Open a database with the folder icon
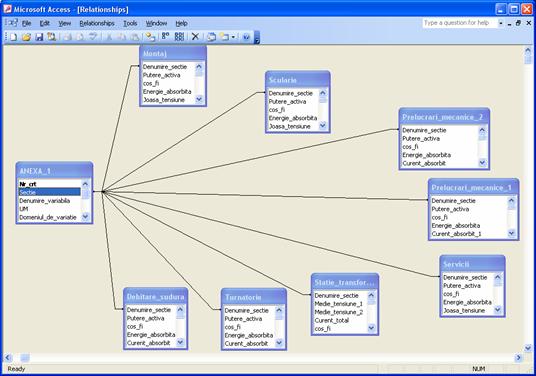This screenshot has height=376, width=536. pos(26,37)
